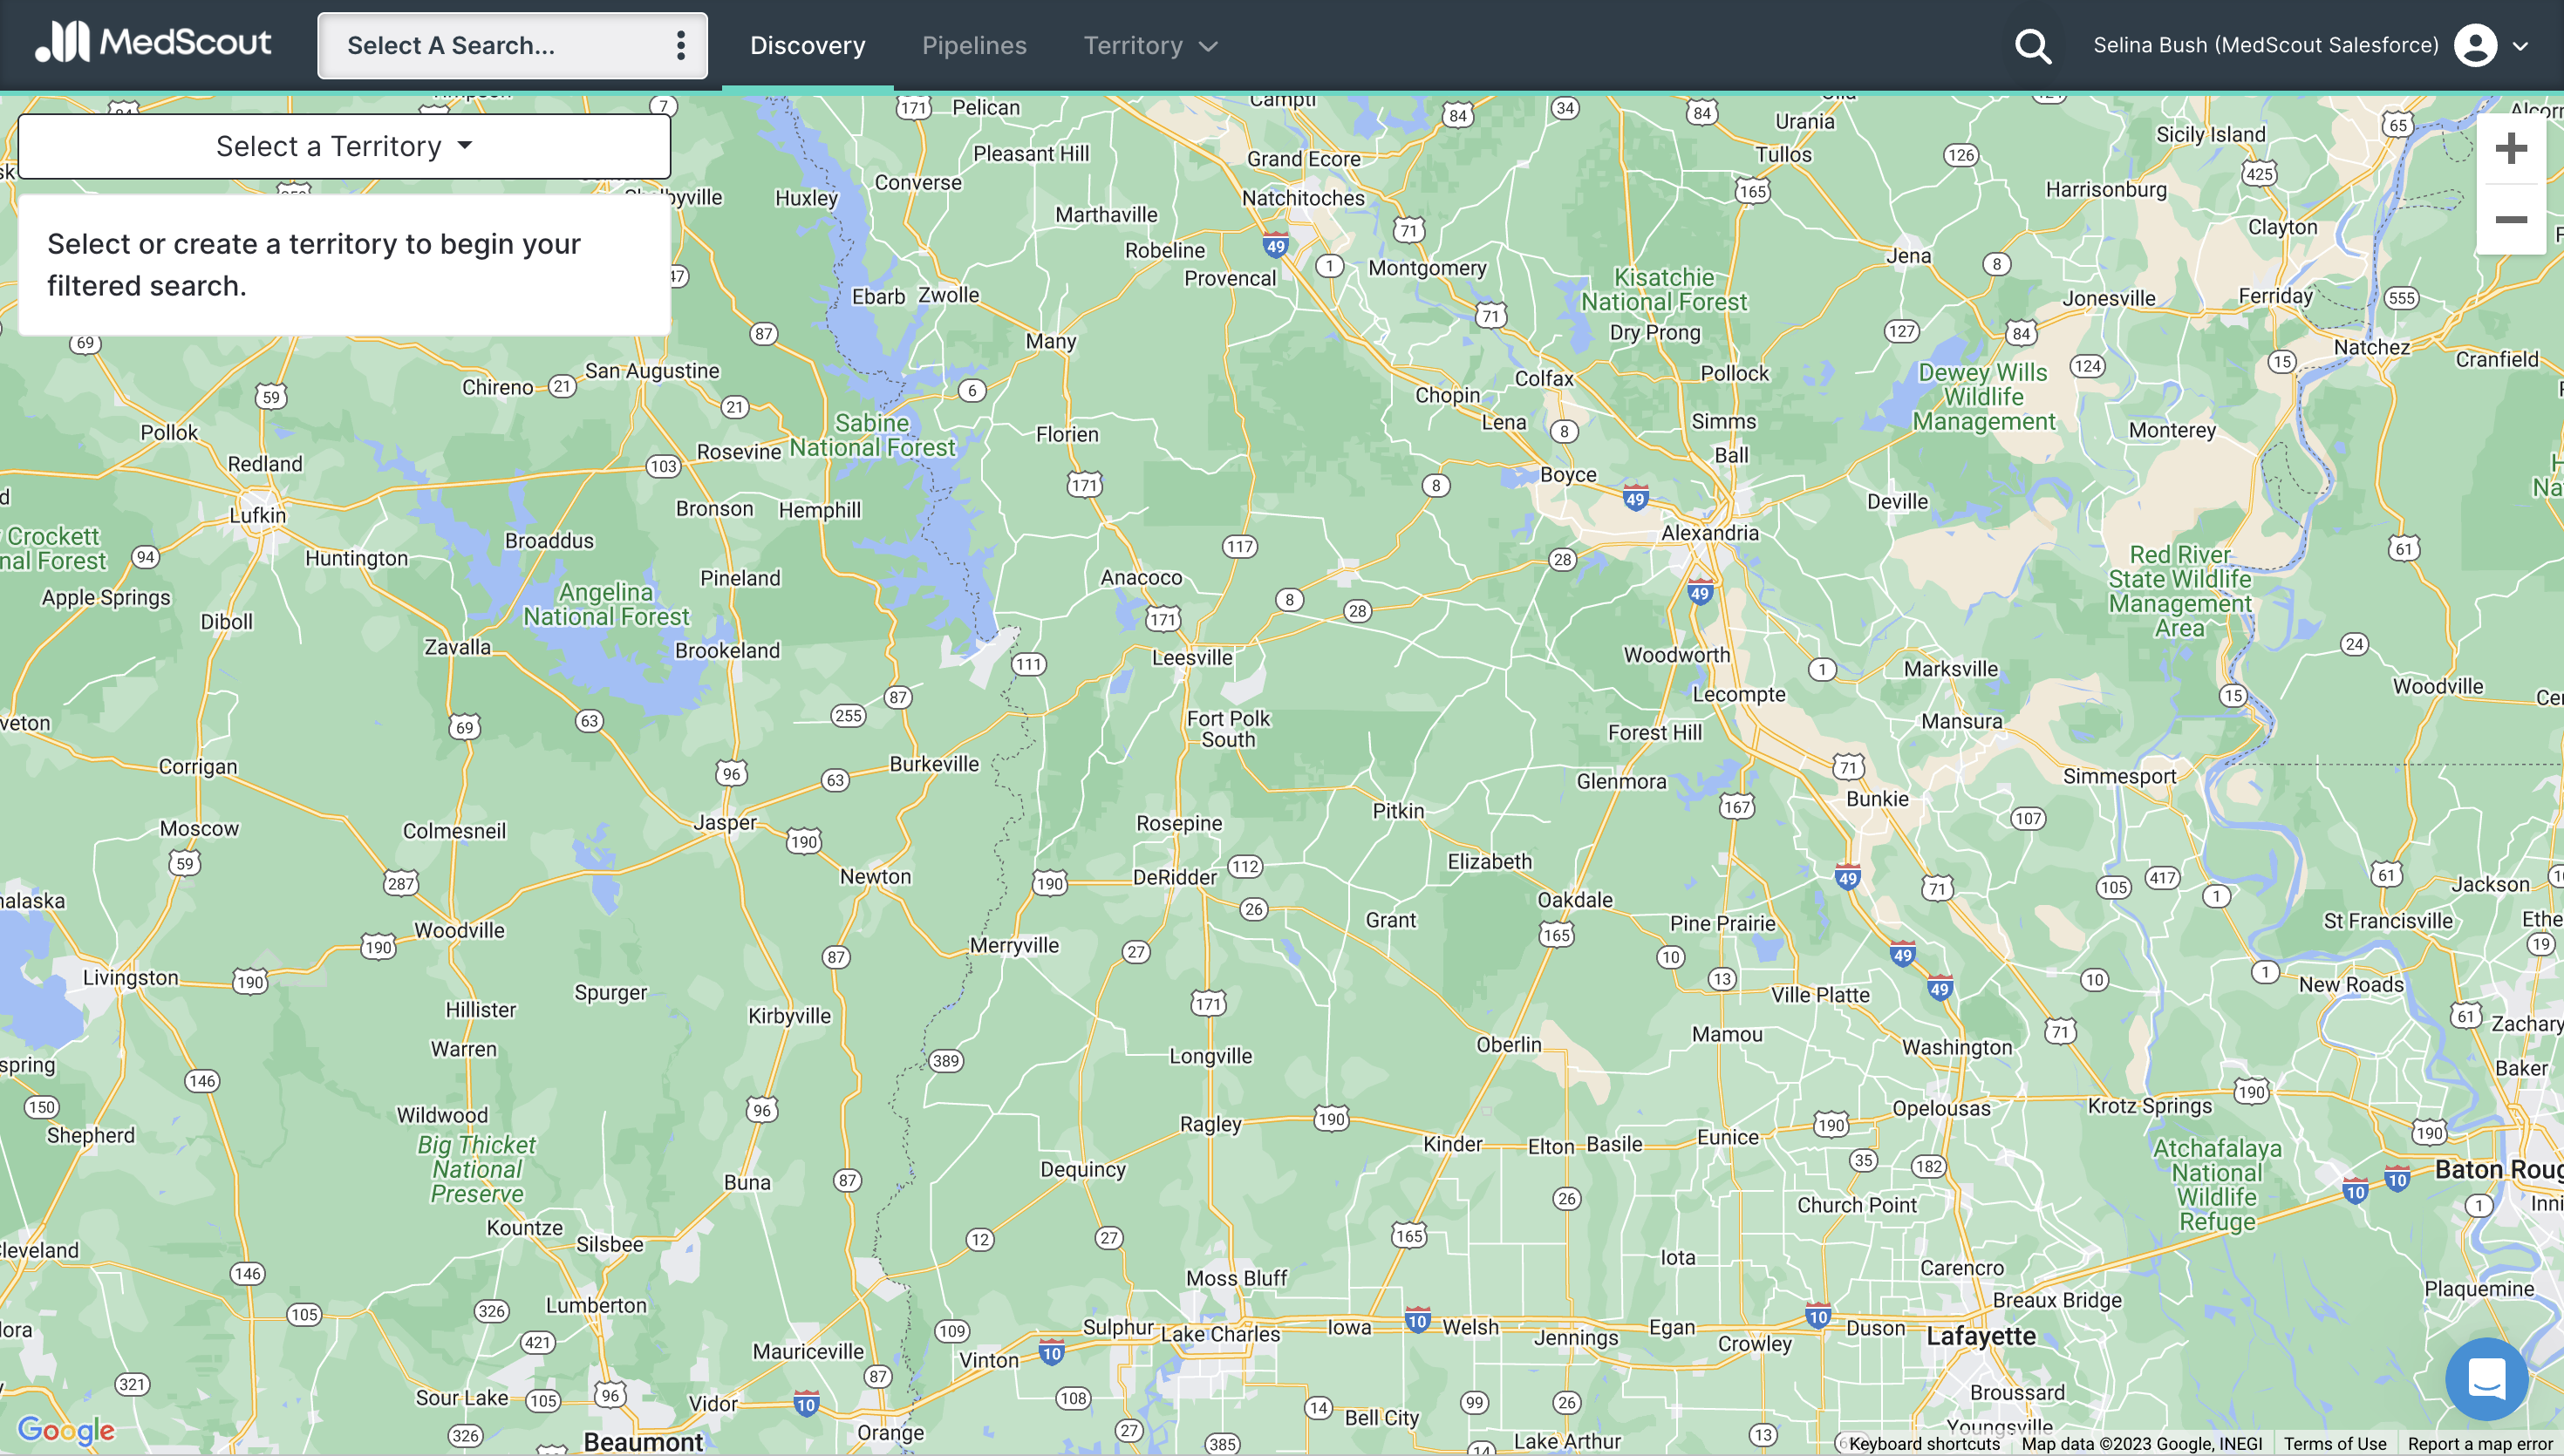Expand the Territory menu chevron
This screenshot has height=1456, width=2564.
tap(1208, 47)
